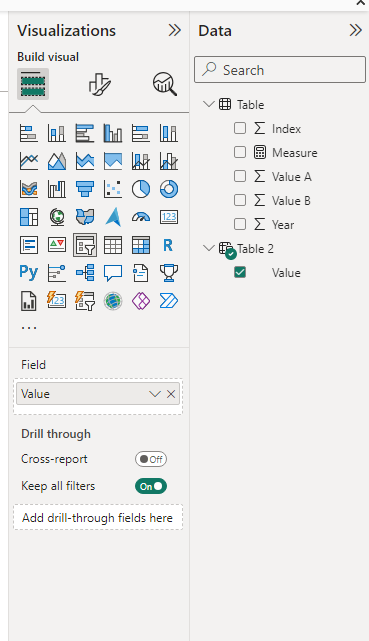Viewport: 369px width, 641px height.
Task: Select the Decomposition tree visual
Action: (x=85, y=273)
